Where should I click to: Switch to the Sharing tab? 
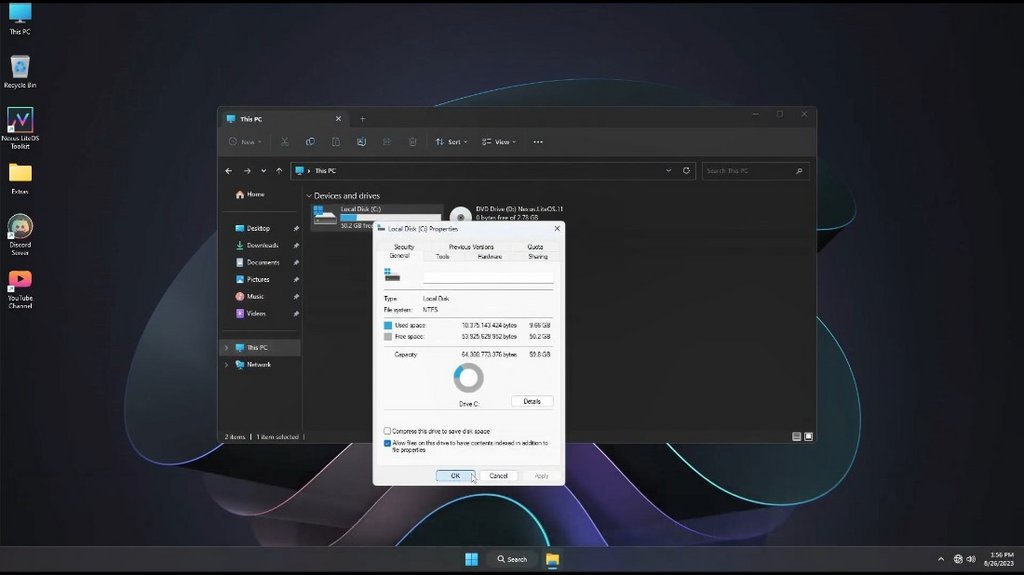pyautogui.click(x=537, y=257)
